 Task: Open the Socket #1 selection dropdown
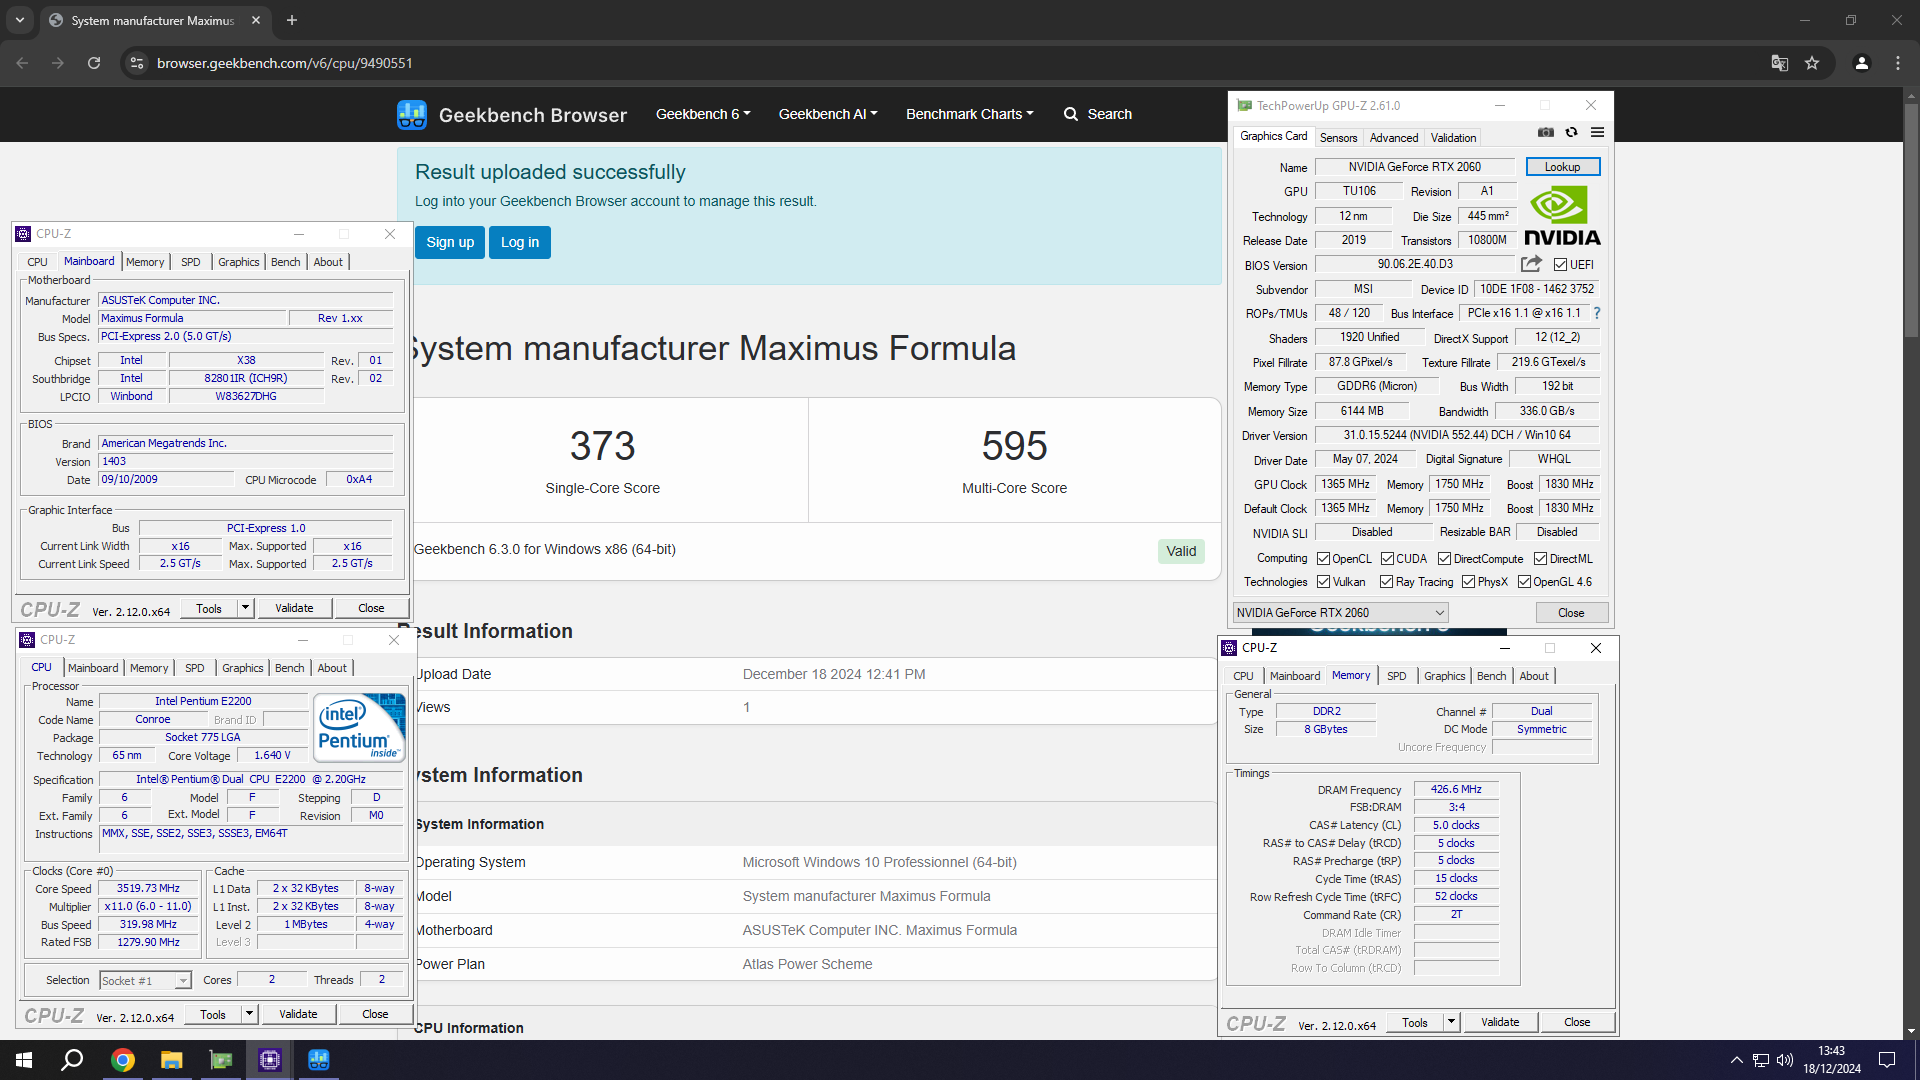click(145, 981)
